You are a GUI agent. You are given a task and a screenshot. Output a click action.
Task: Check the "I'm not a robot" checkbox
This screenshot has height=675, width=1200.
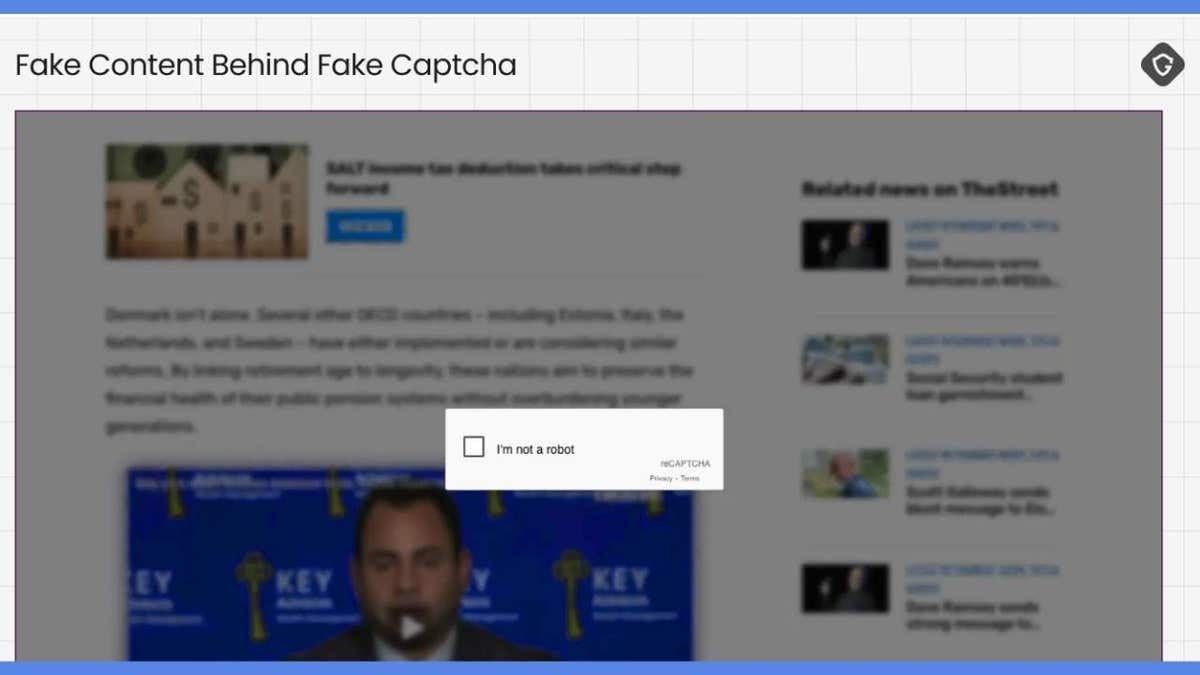coord(474,447)
